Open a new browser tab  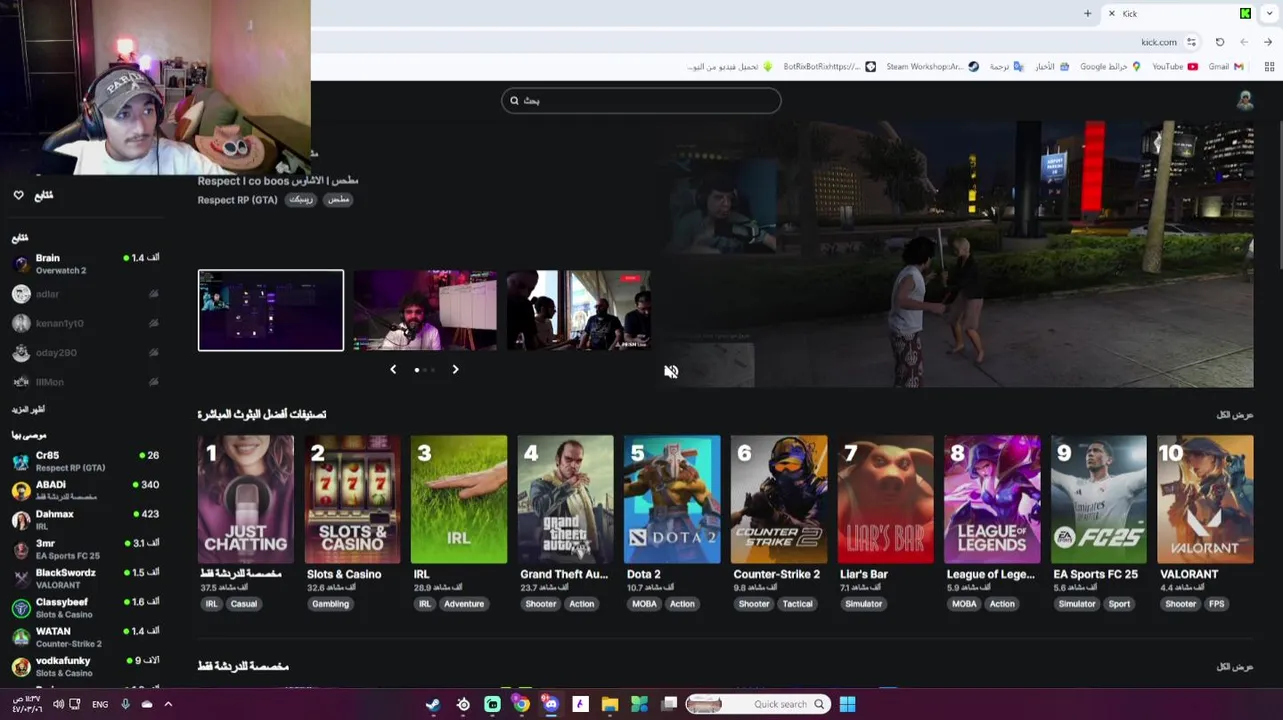pyautogui.click(x=1087, y=13)
